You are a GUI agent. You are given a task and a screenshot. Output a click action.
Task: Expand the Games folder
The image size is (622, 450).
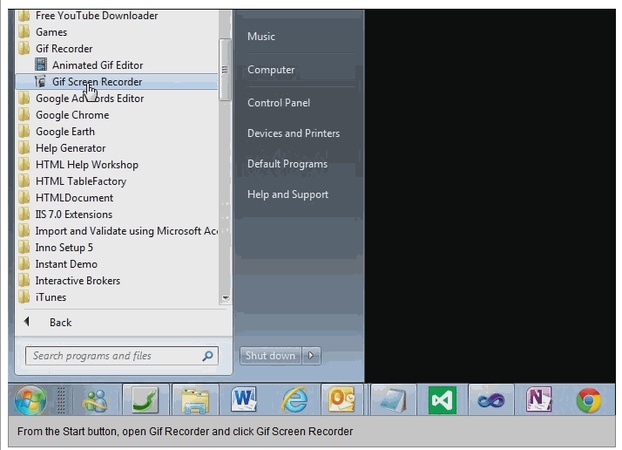coord(51,32)
